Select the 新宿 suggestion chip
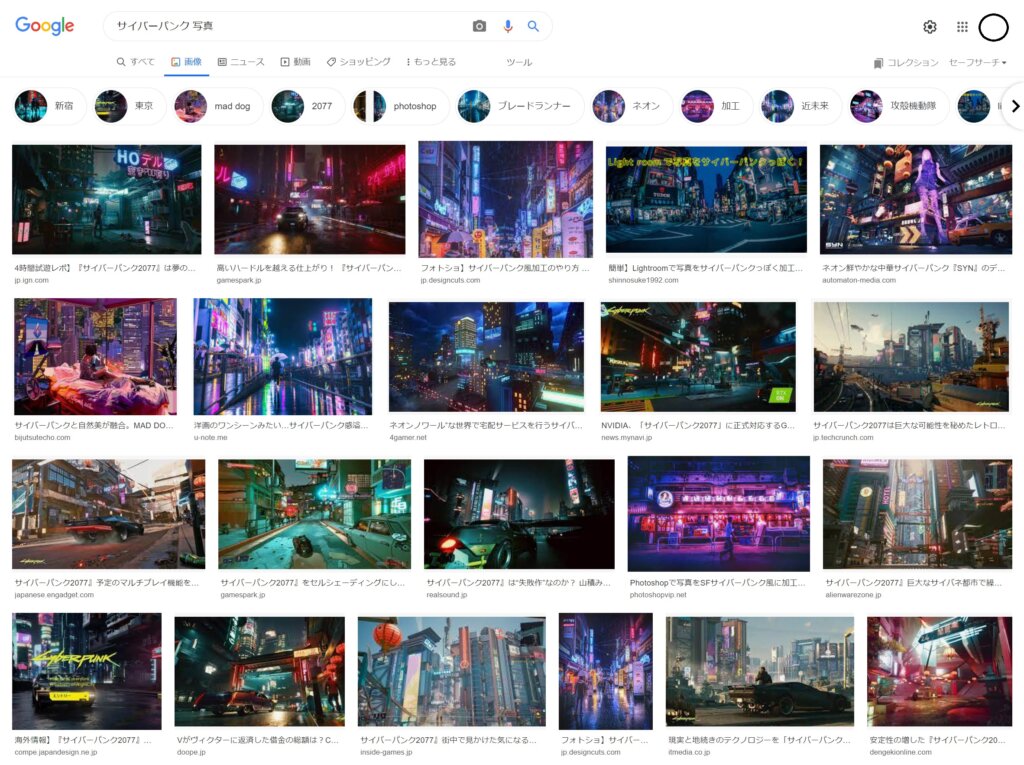Screen dimensions: 1024x765 (x=49, y=106)
